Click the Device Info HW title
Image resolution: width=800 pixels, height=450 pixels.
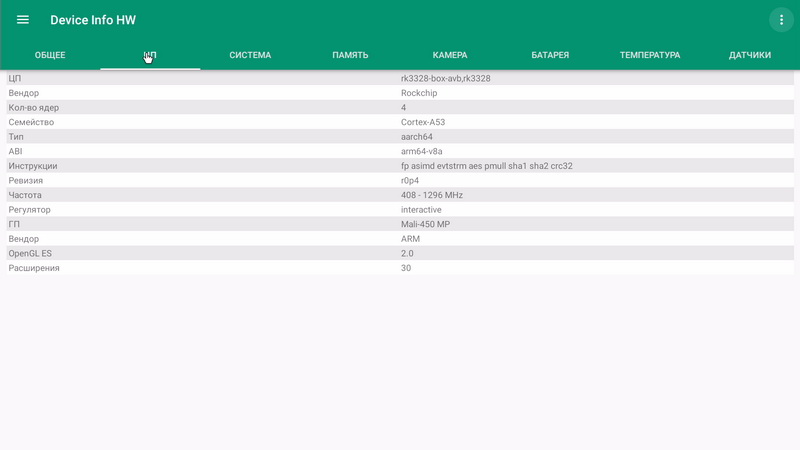point(93,20)
